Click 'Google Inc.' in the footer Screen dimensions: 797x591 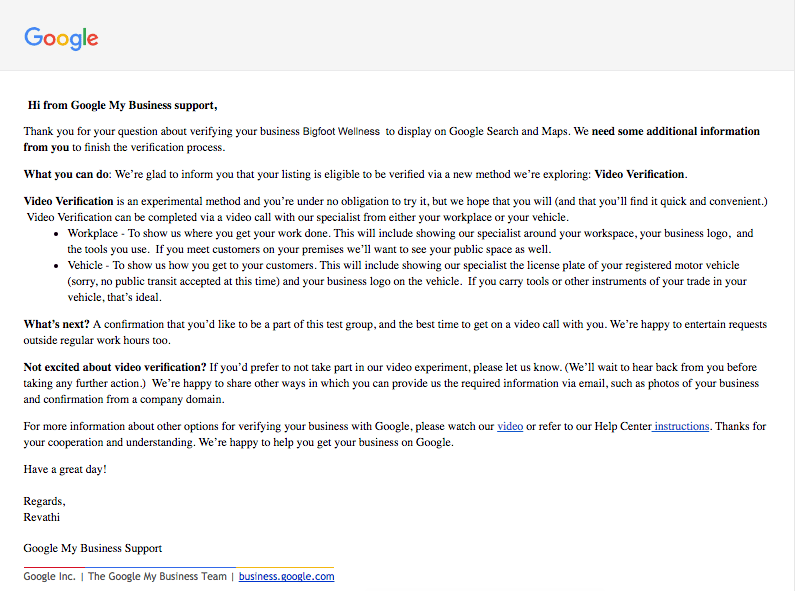point(49,576)
